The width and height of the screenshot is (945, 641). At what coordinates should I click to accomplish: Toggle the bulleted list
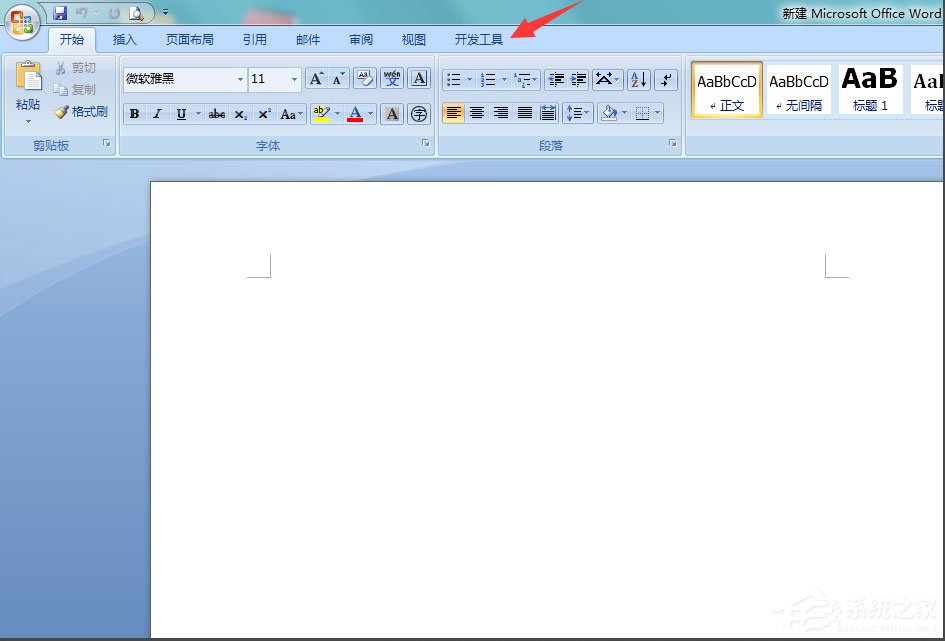click(x=454, y=78)
